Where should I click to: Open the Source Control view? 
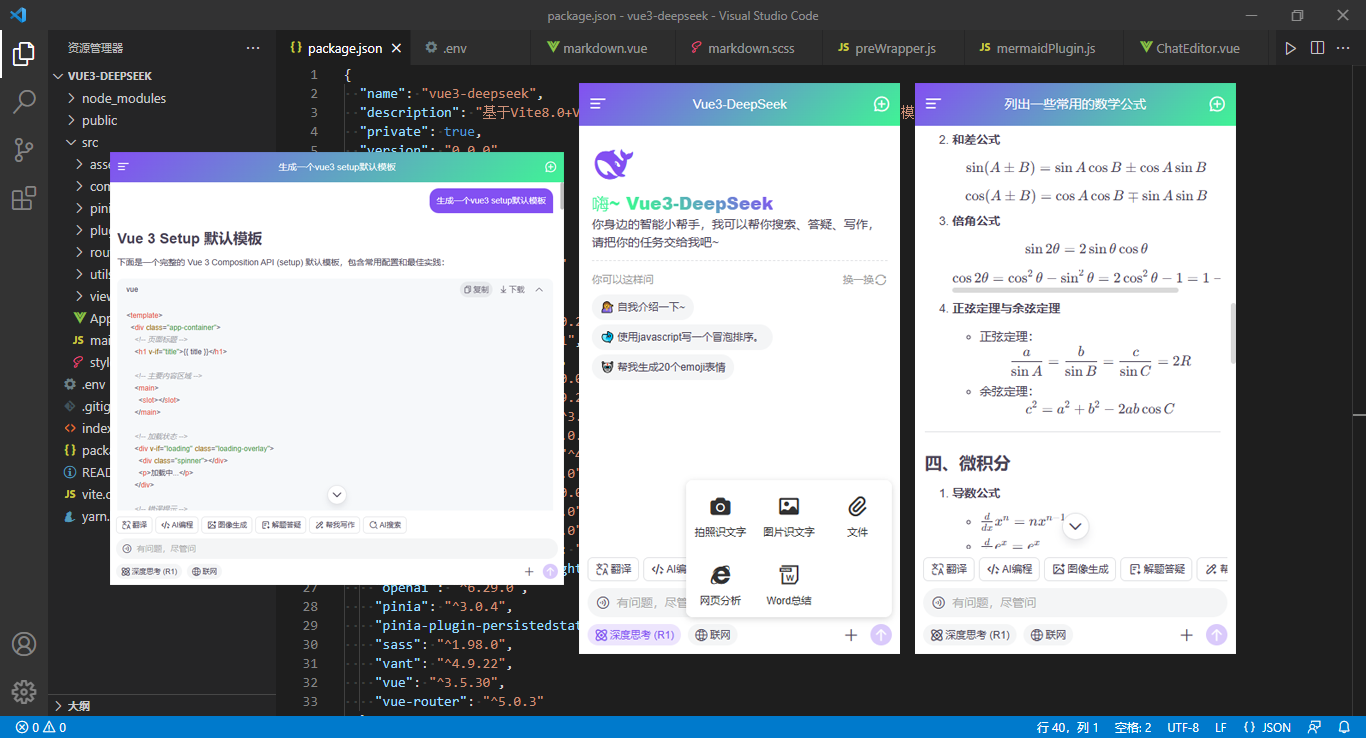click(24, 150)
